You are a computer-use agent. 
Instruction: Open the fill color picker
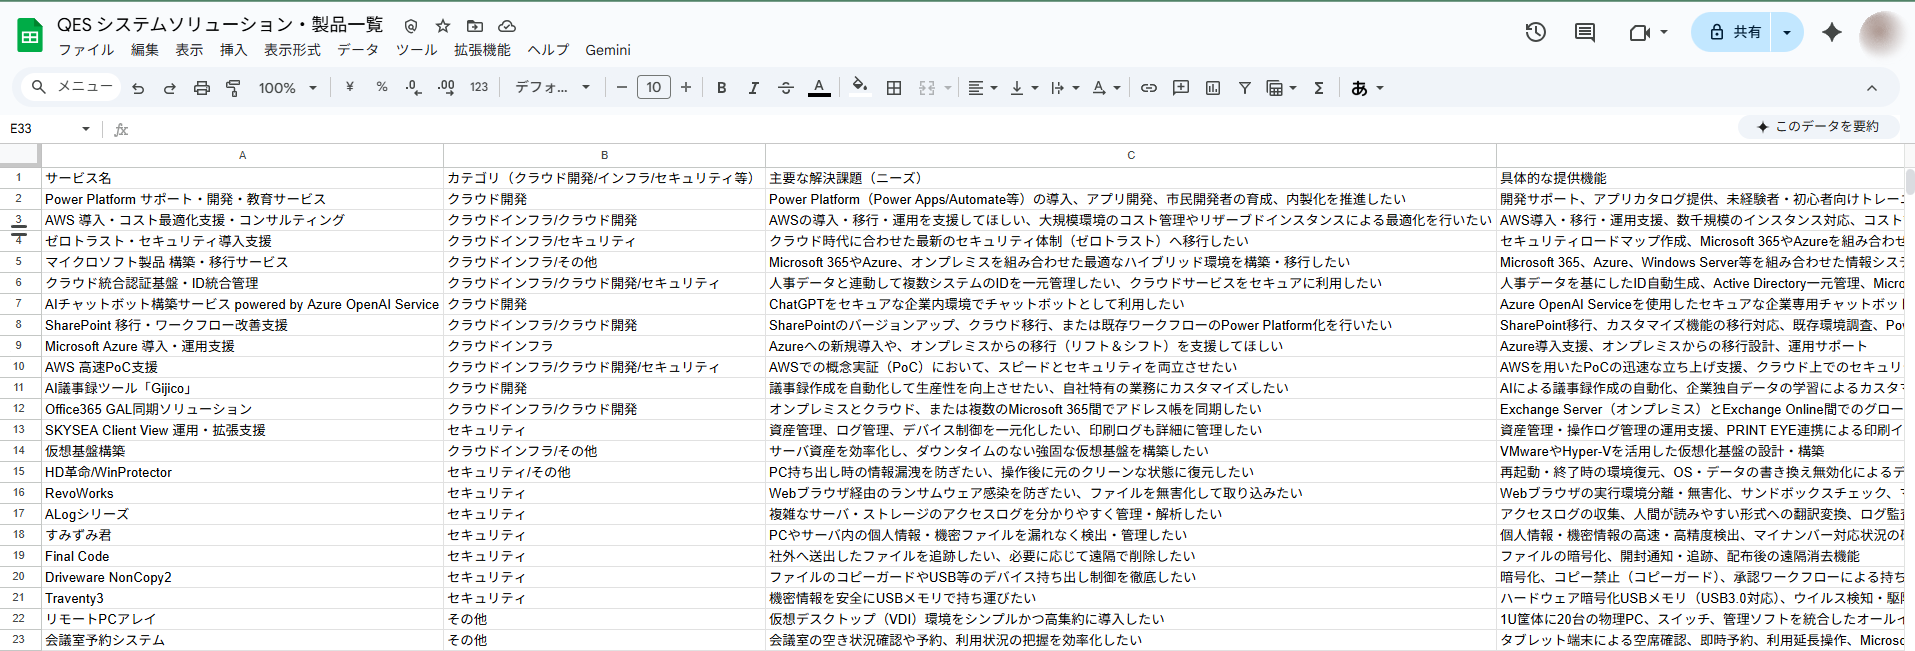[859, 88]
